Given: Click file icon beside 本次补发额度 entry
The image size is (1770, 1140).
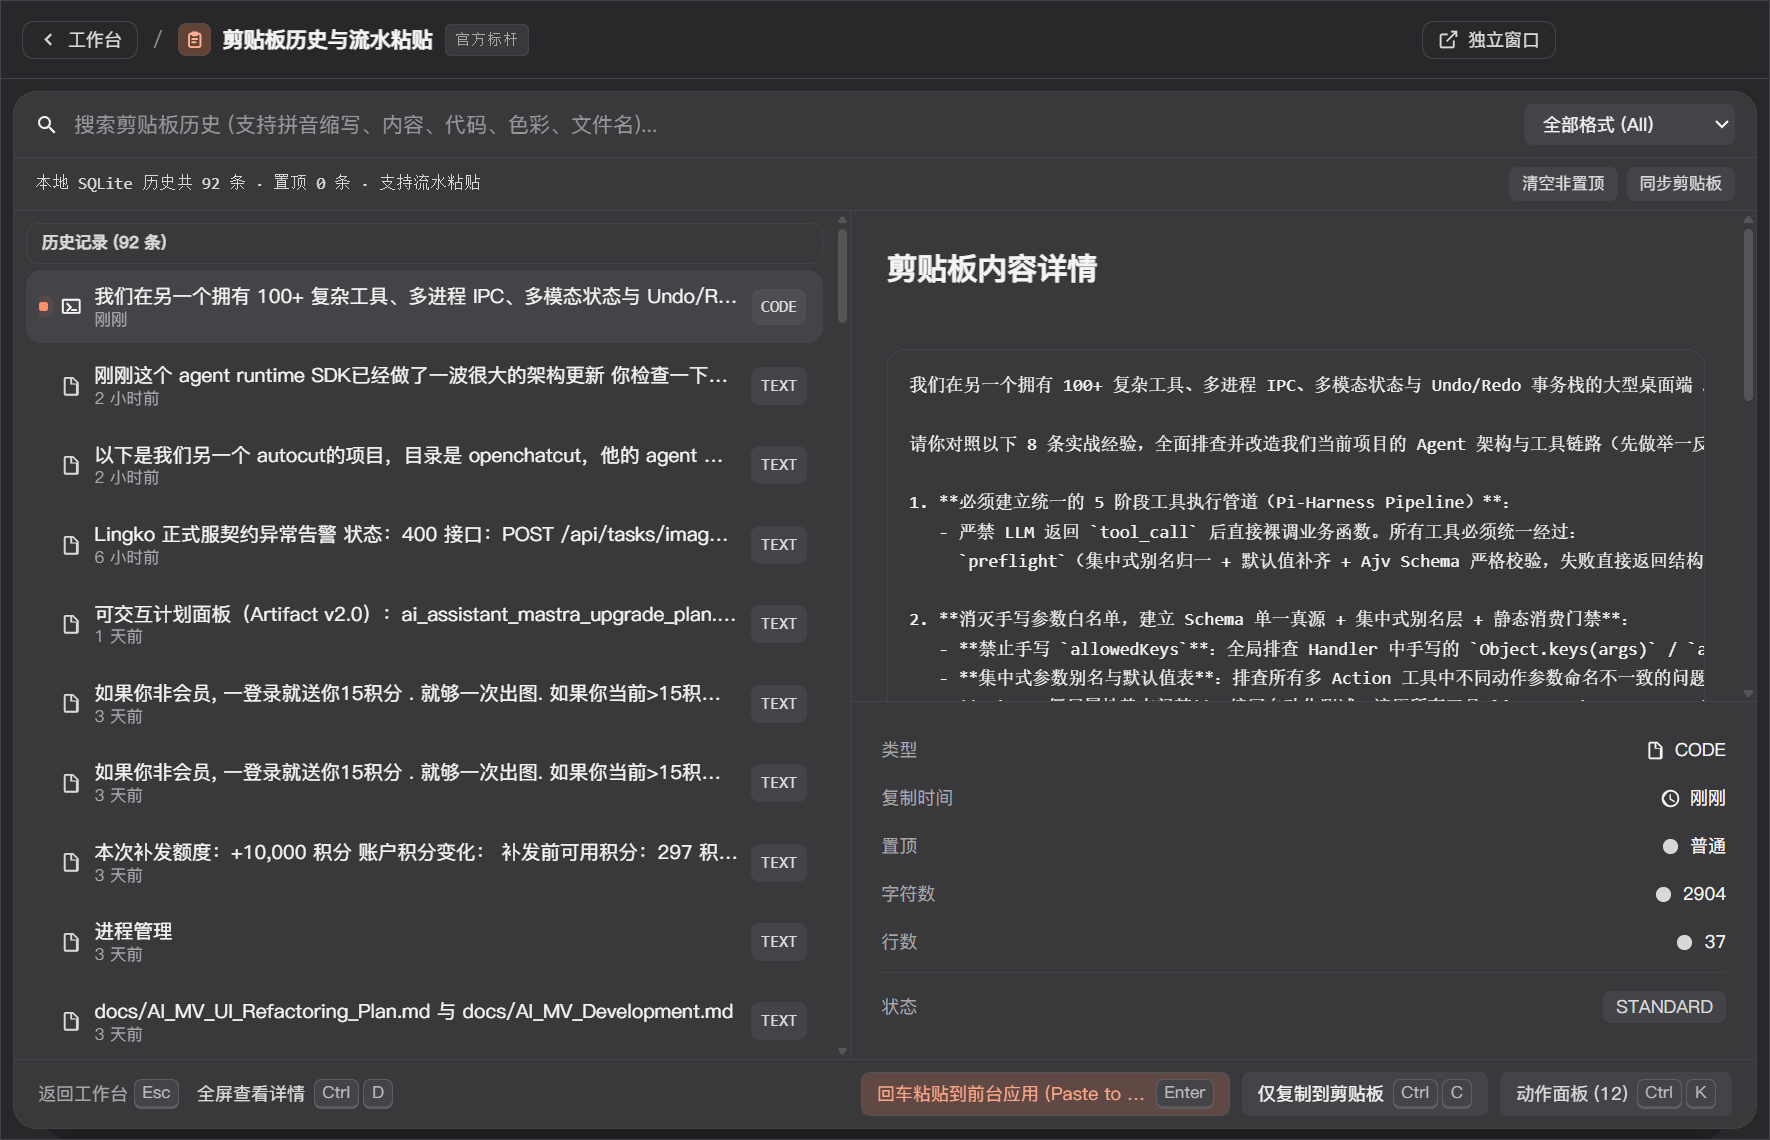Looking at the screenshot, I should coord(71,862).
